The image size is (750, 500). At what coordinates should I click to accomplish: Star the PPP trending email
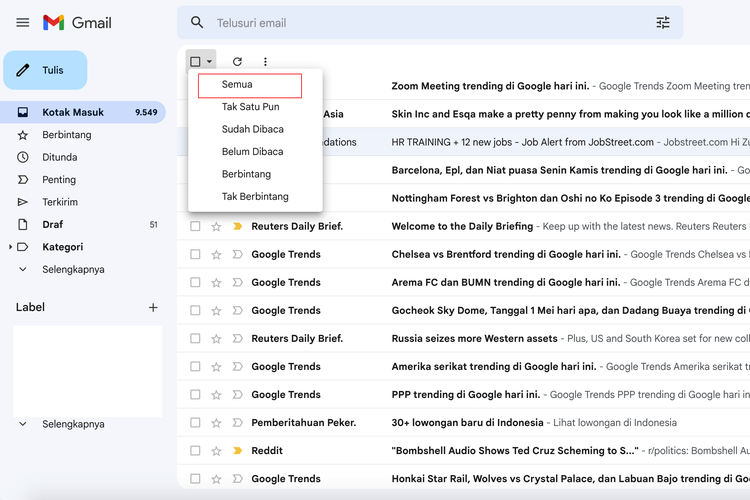click(x=216, y=395)
